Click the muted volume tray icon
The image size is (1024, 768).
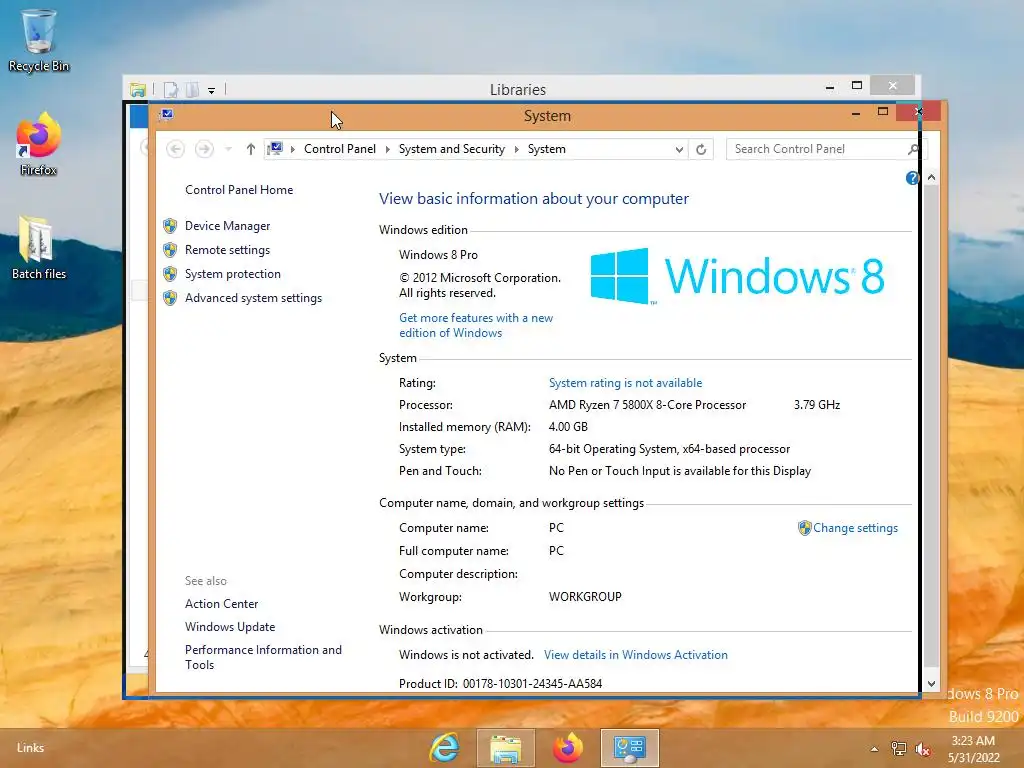(923, 749)
